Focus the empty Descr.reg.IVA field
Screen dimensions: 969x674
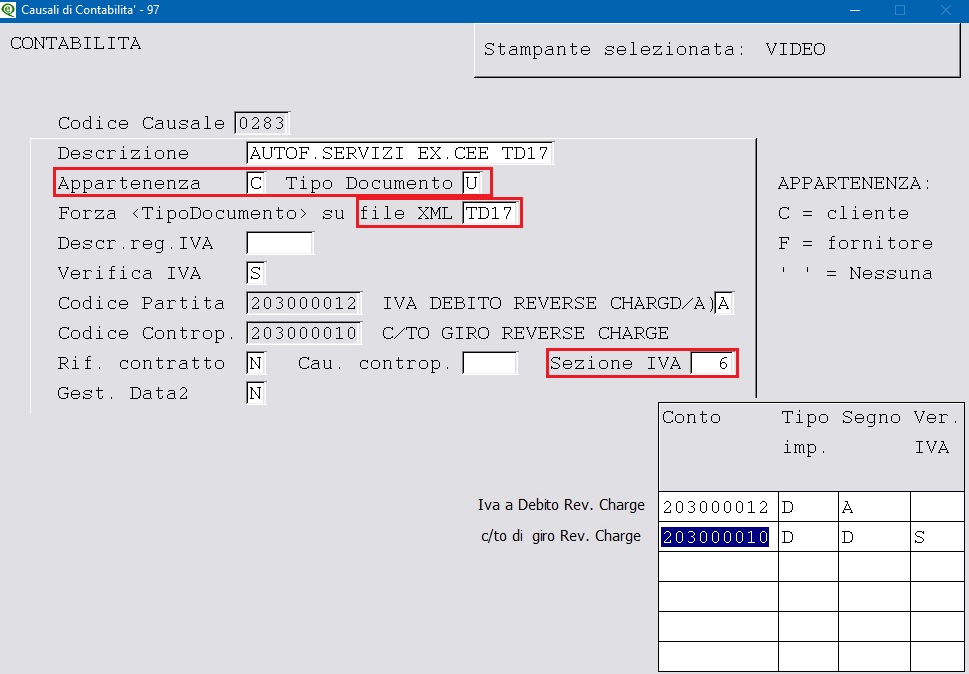pos(279,244)
